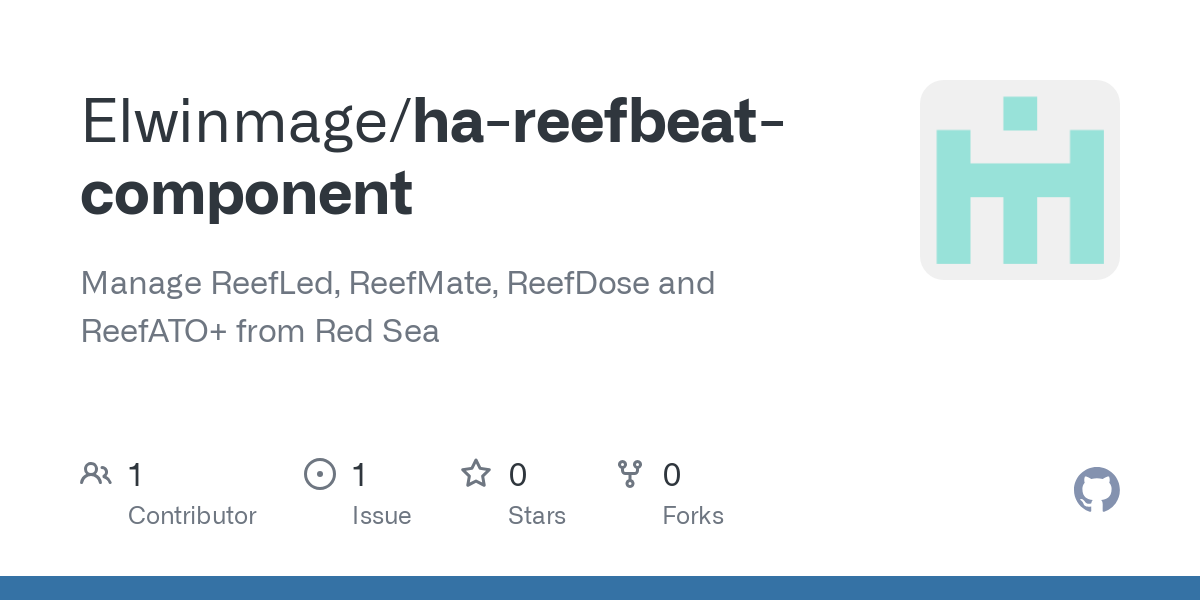Click description line starting with Manage ReefLed

(x=398, y=284)
